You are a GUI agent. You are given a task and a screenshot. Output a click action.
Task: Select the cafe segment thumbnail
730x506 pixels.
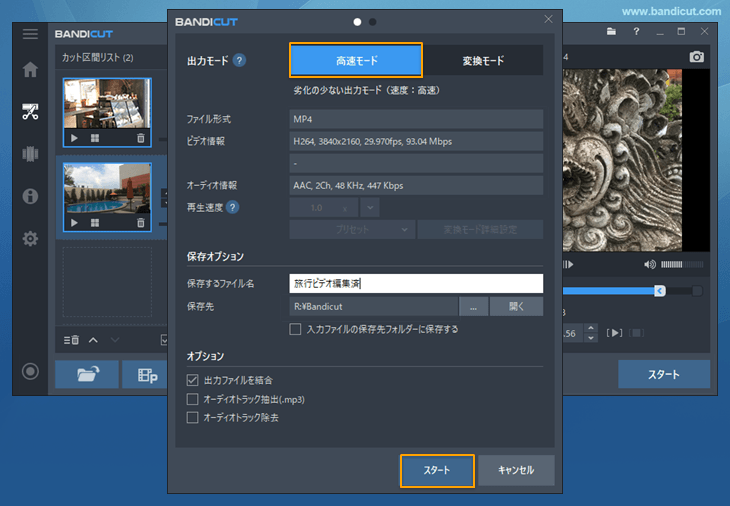(x=107, y=103)
